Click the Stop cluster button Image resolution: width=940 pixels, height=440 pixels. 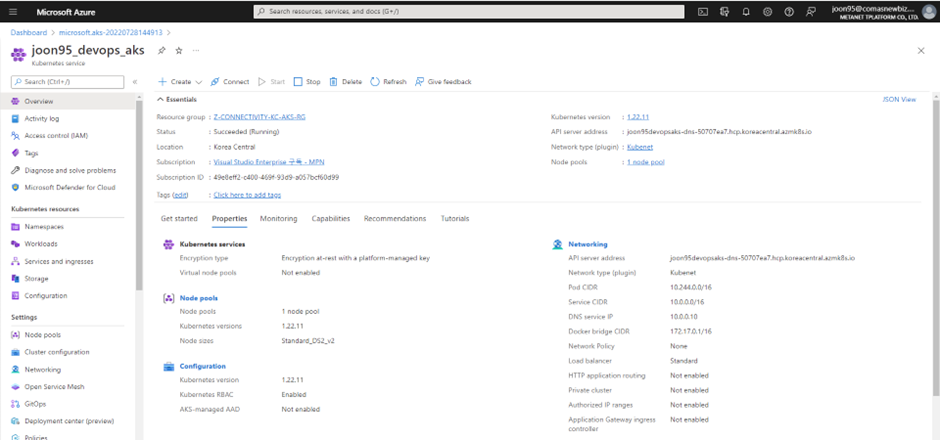pyautogui.click(x=307, y=82)
